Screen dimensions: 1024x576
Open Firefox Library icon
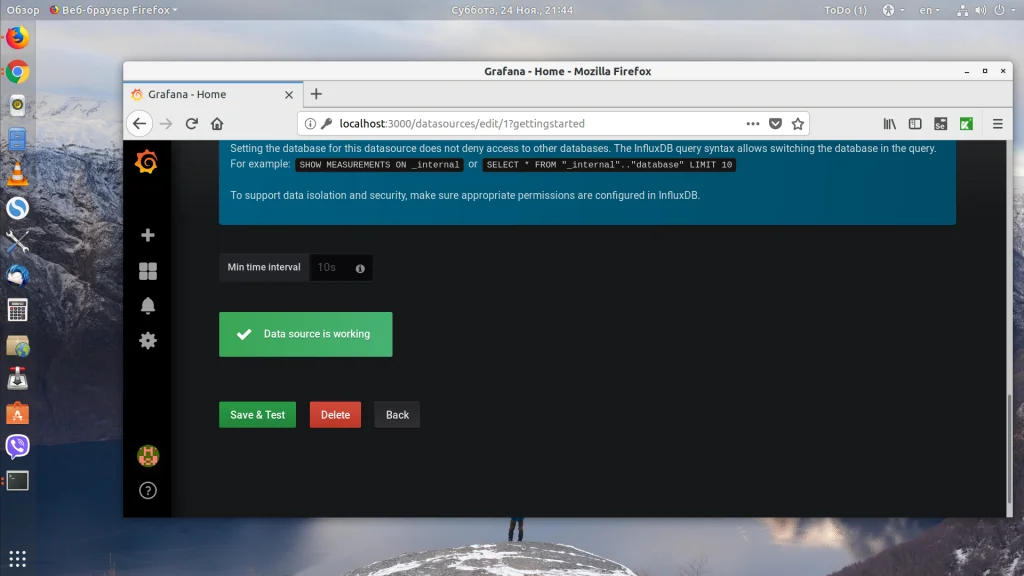[x=889, y=123]
